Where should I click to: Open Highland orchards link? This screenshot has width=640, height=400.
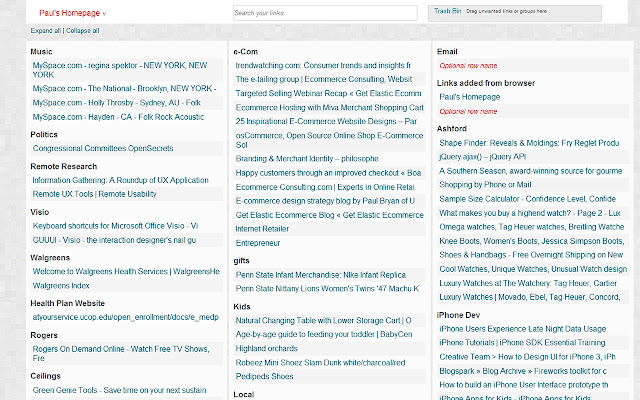click(267, 349)
